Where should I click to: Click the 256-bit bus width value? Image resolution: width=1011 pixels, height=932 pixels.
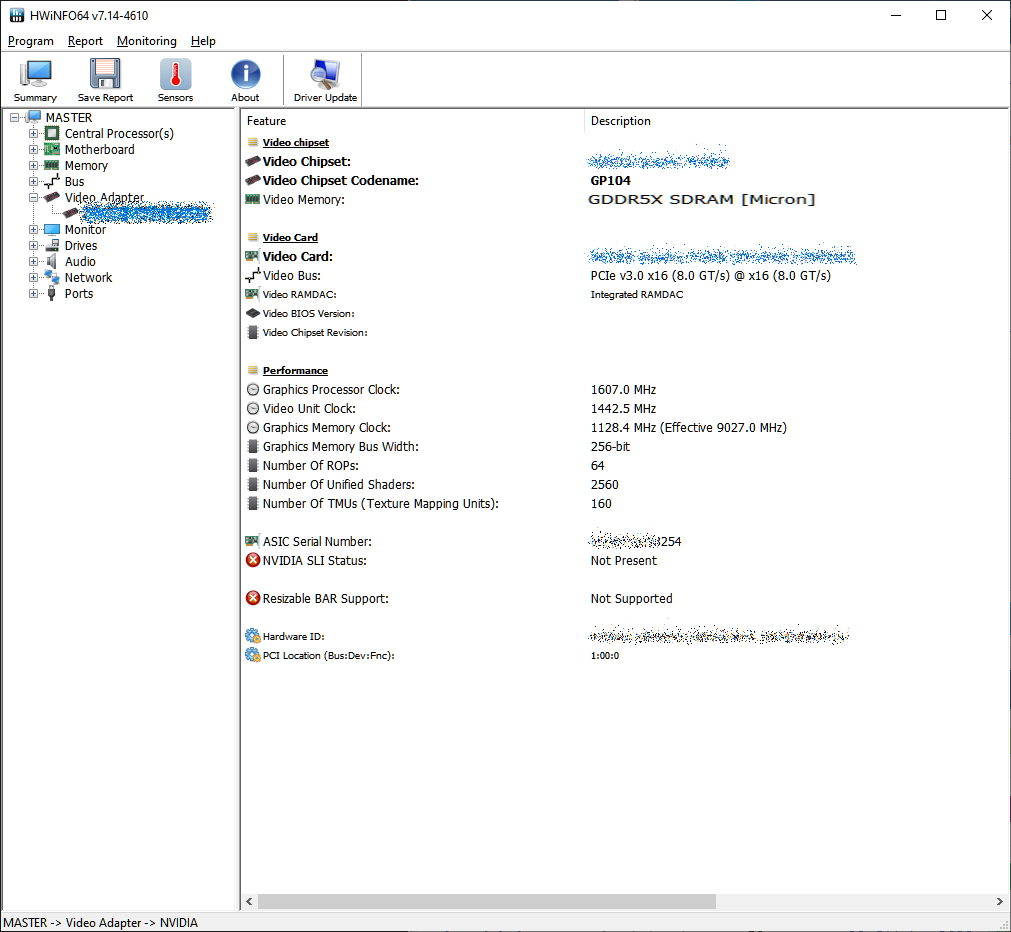[x=610, y=446]
